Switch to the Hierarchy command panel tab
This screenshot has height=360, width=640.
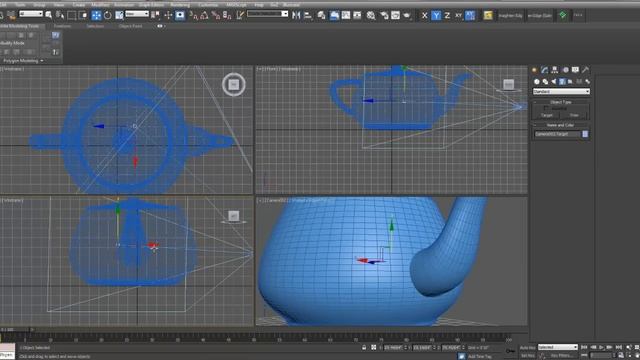coord(555,70)
